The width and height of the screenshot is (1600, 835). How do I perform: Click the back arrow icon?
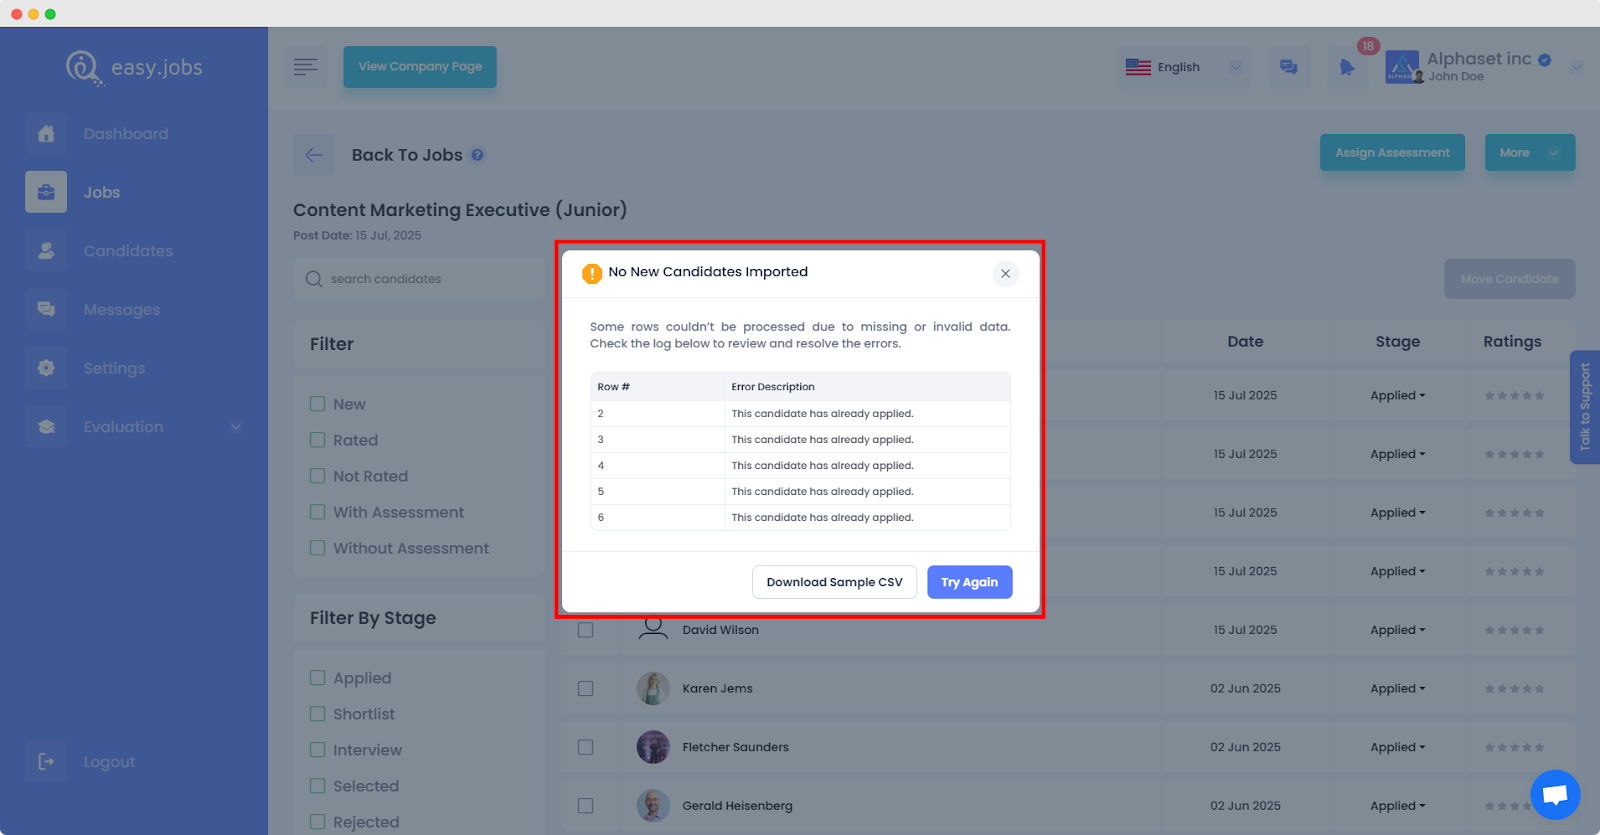click(x=314, y=155)
